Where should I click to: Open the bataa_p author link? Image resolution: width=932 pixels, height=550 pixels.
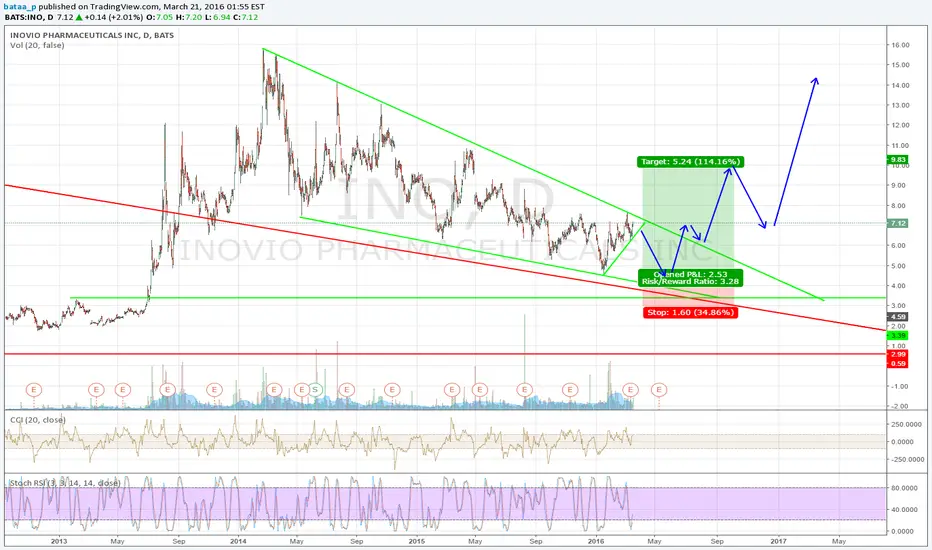tap(20, 7)
